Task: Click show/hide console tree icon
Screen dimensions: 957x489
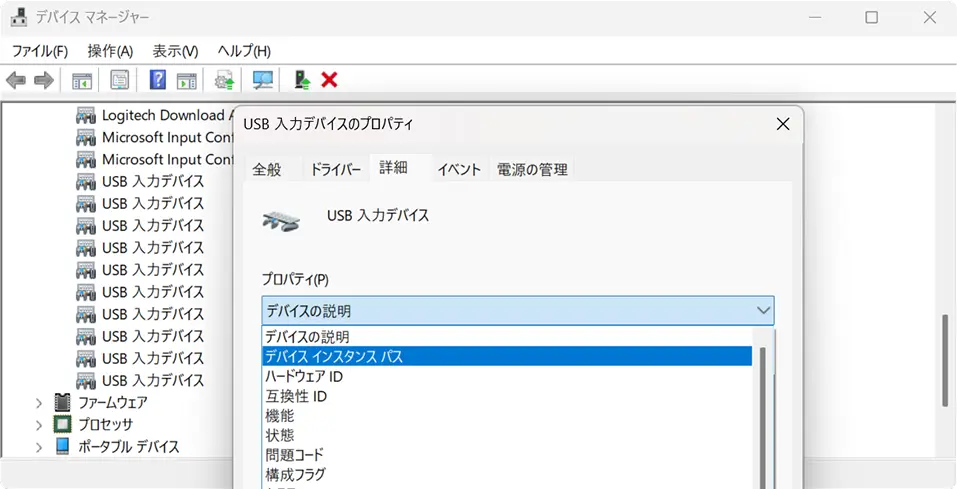Action: coord(82,80)
